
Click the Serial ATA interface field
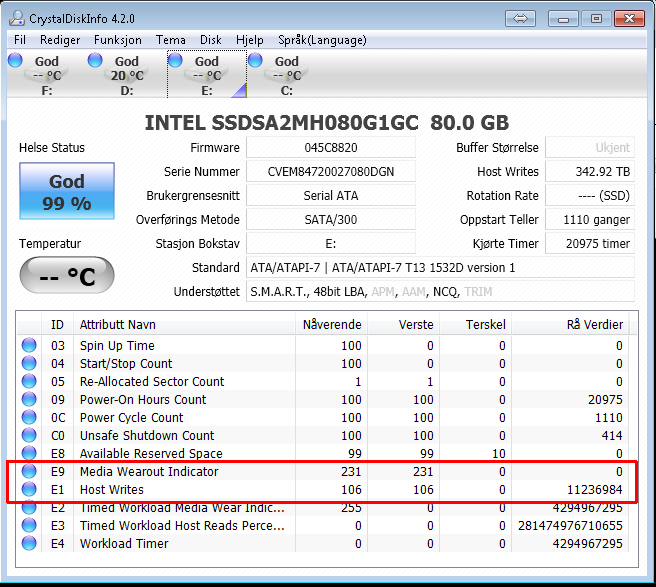[x=331, y=195]
